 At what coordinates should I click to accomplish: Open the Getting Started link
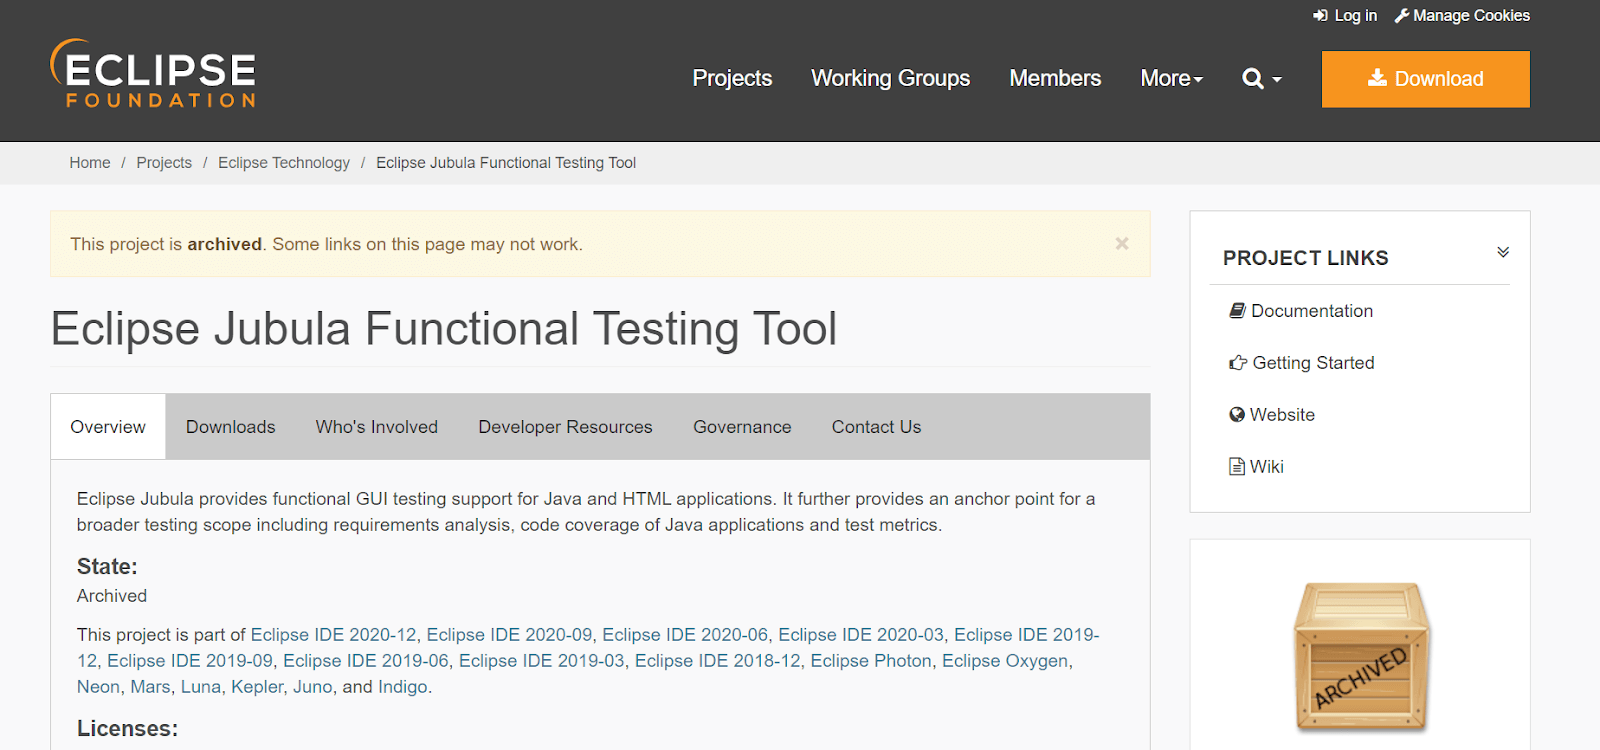pos(1302,363)
